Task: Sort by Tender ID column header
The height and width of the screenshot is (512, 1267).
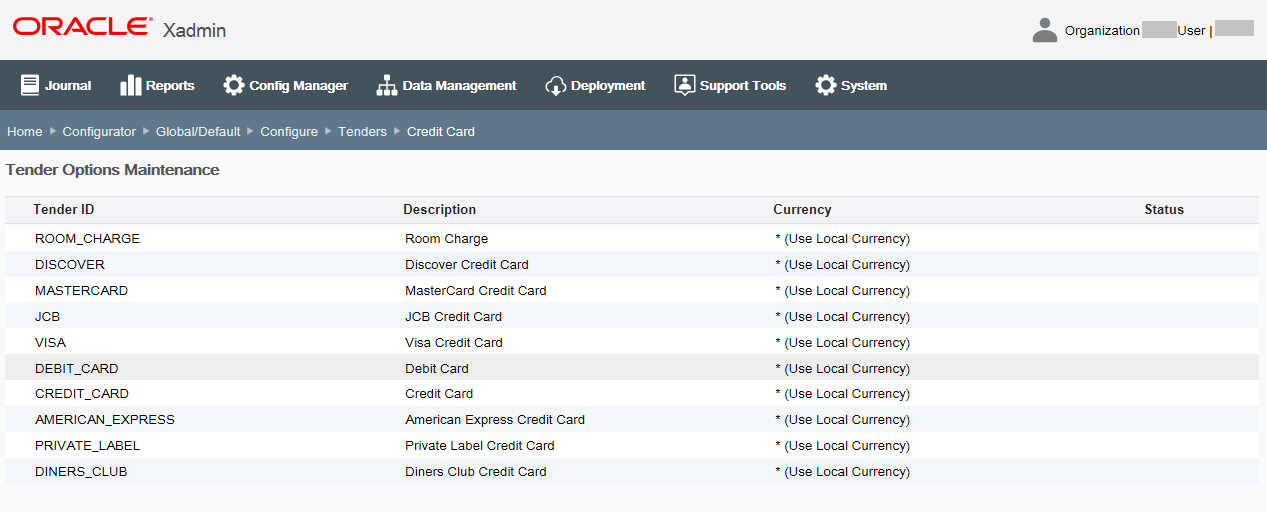Action: tap(64, 210)
